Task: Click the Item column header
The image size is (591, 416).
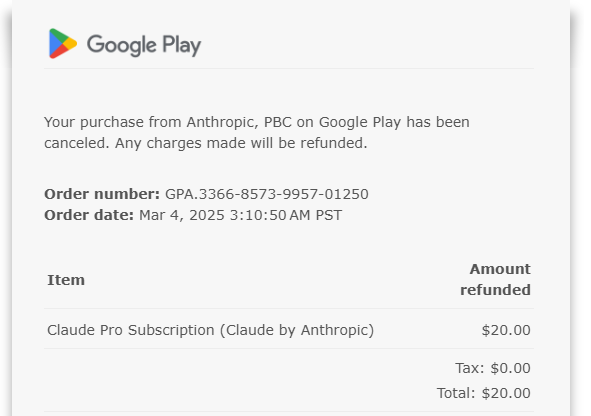Action: point(66,280)
